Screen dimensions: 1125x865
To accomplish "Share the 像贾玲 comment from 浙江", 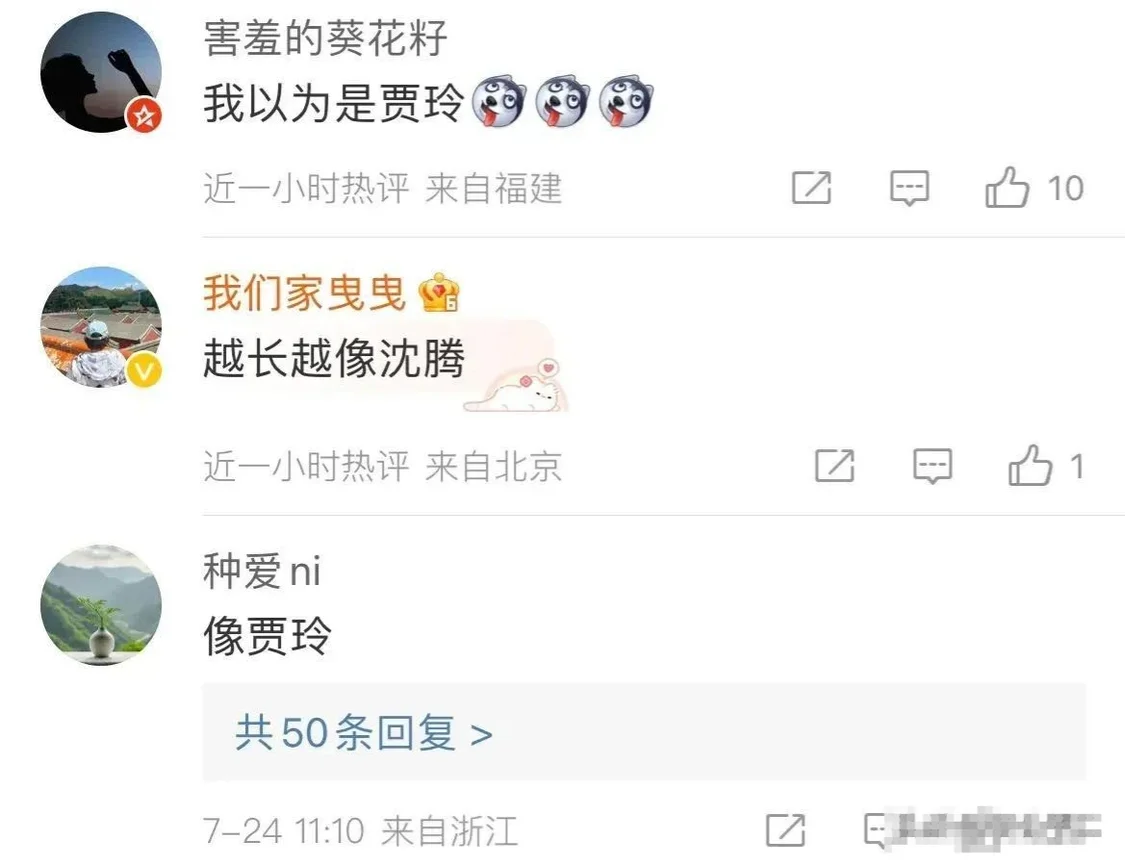I will [x=785, y=831].
